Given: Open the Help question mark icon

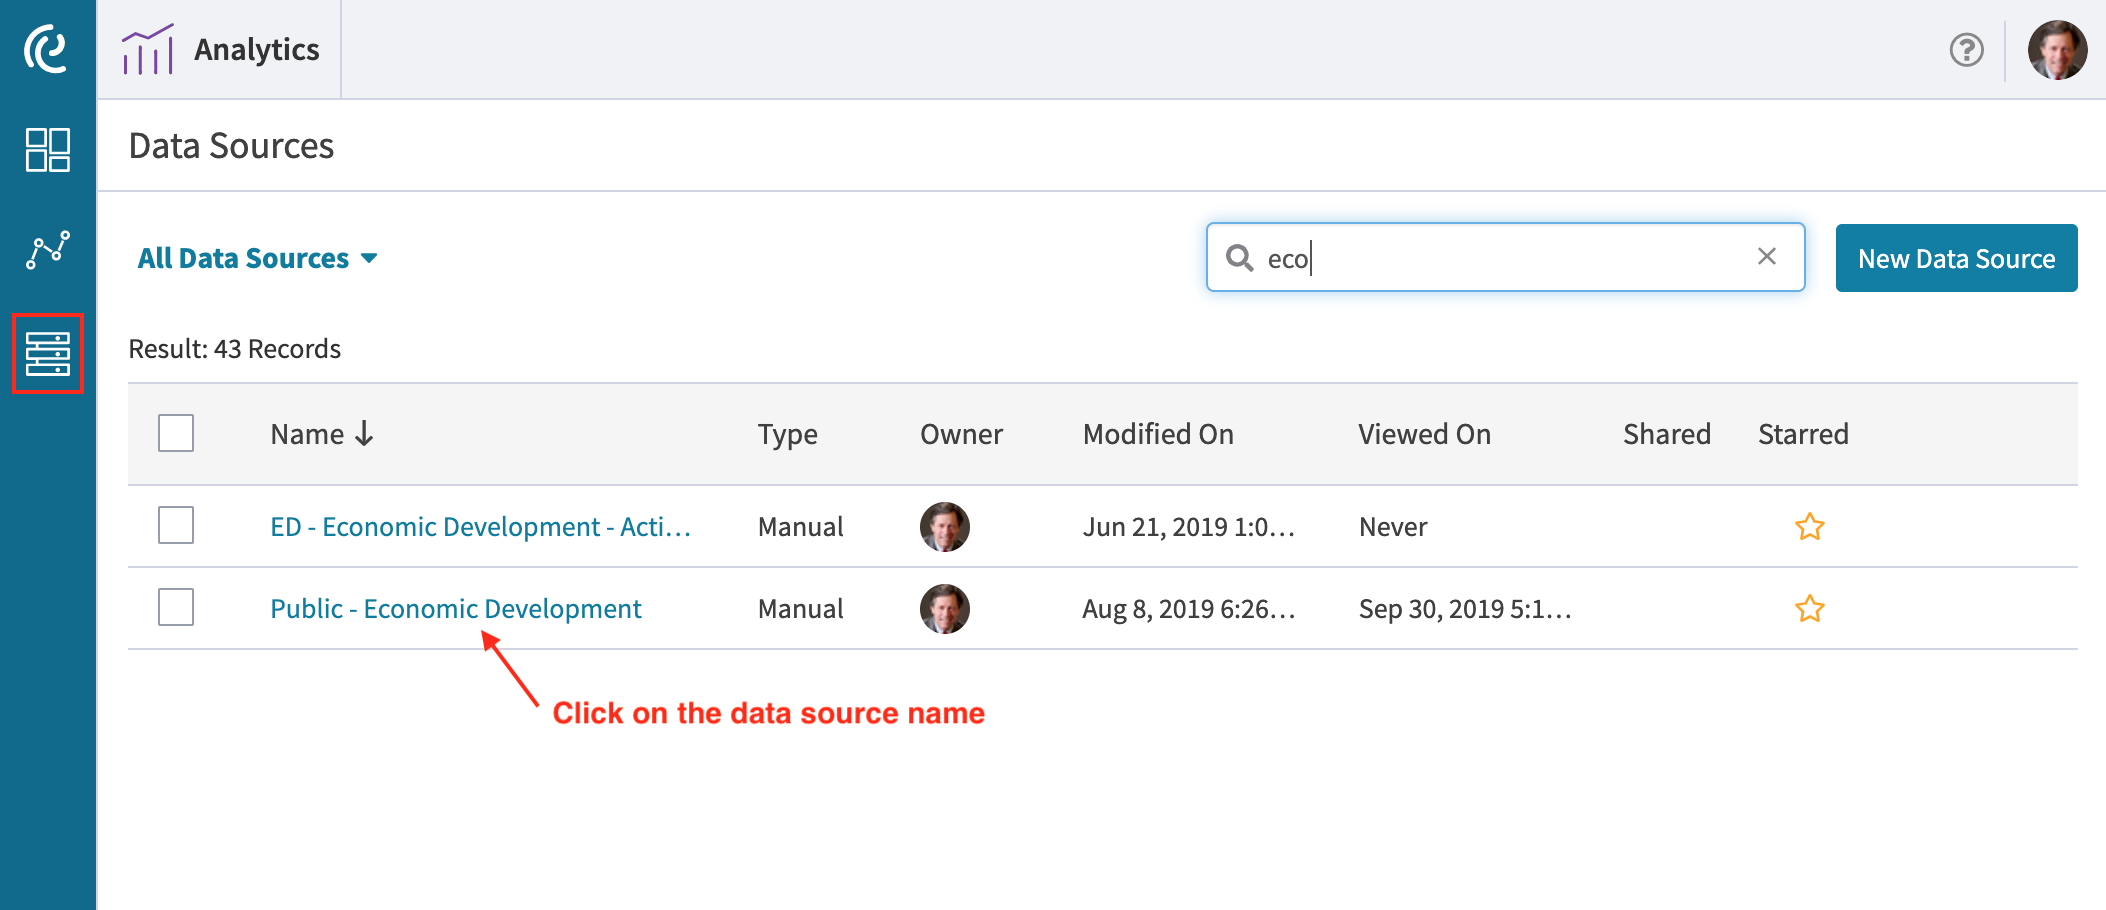Looking at the screenshot, I should (1966, 48).
